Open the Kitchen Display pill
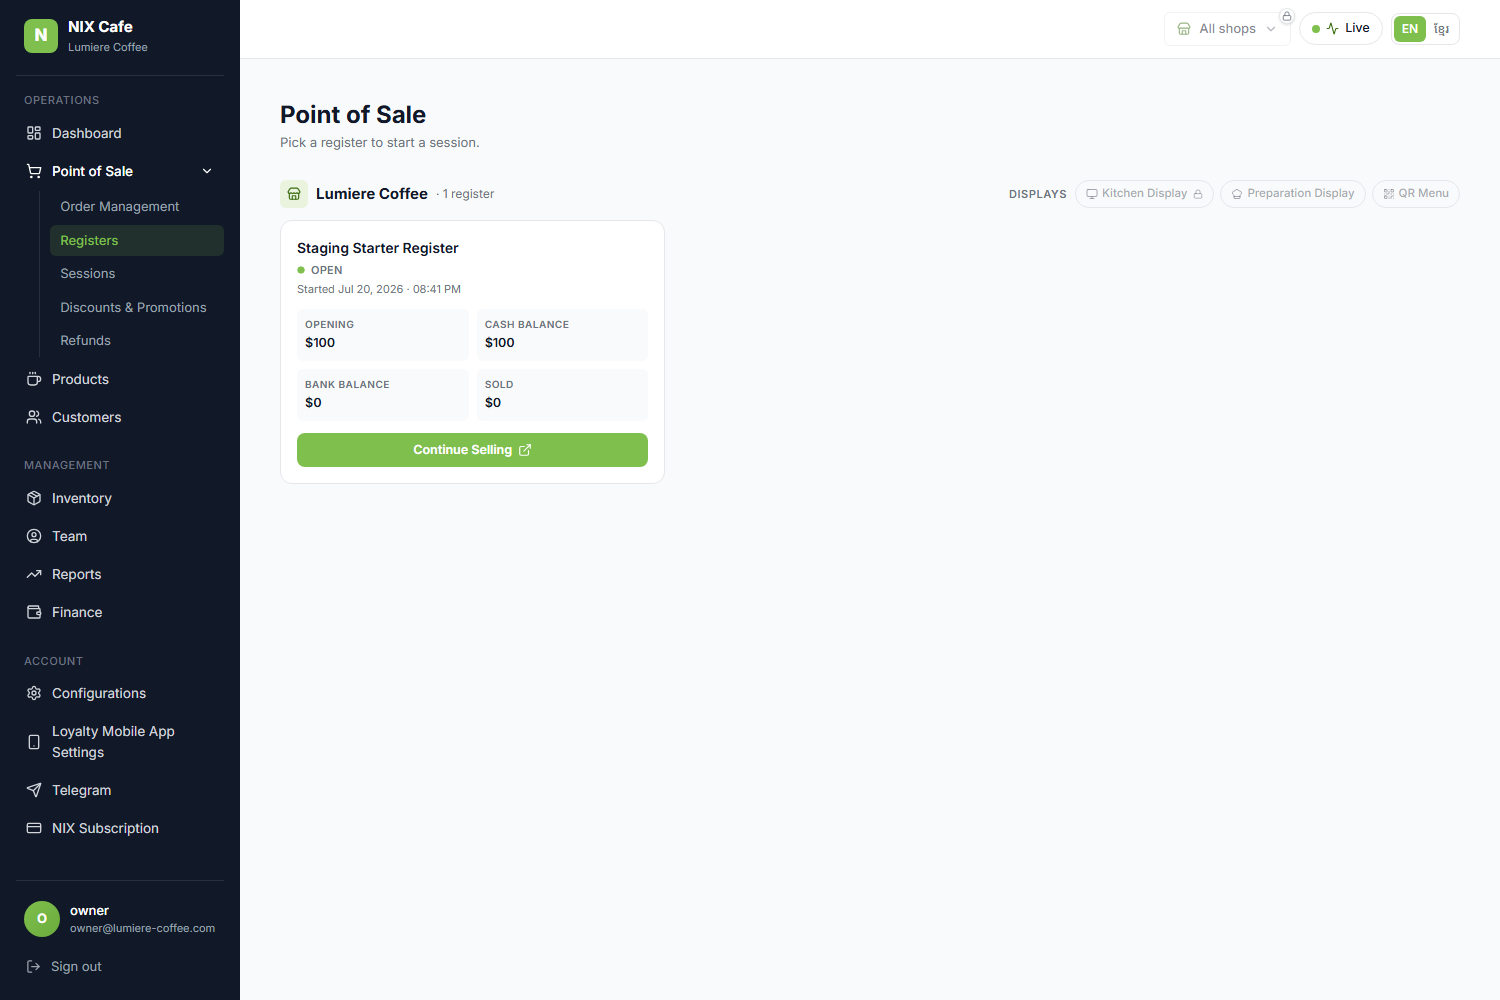 [1144, 194]
